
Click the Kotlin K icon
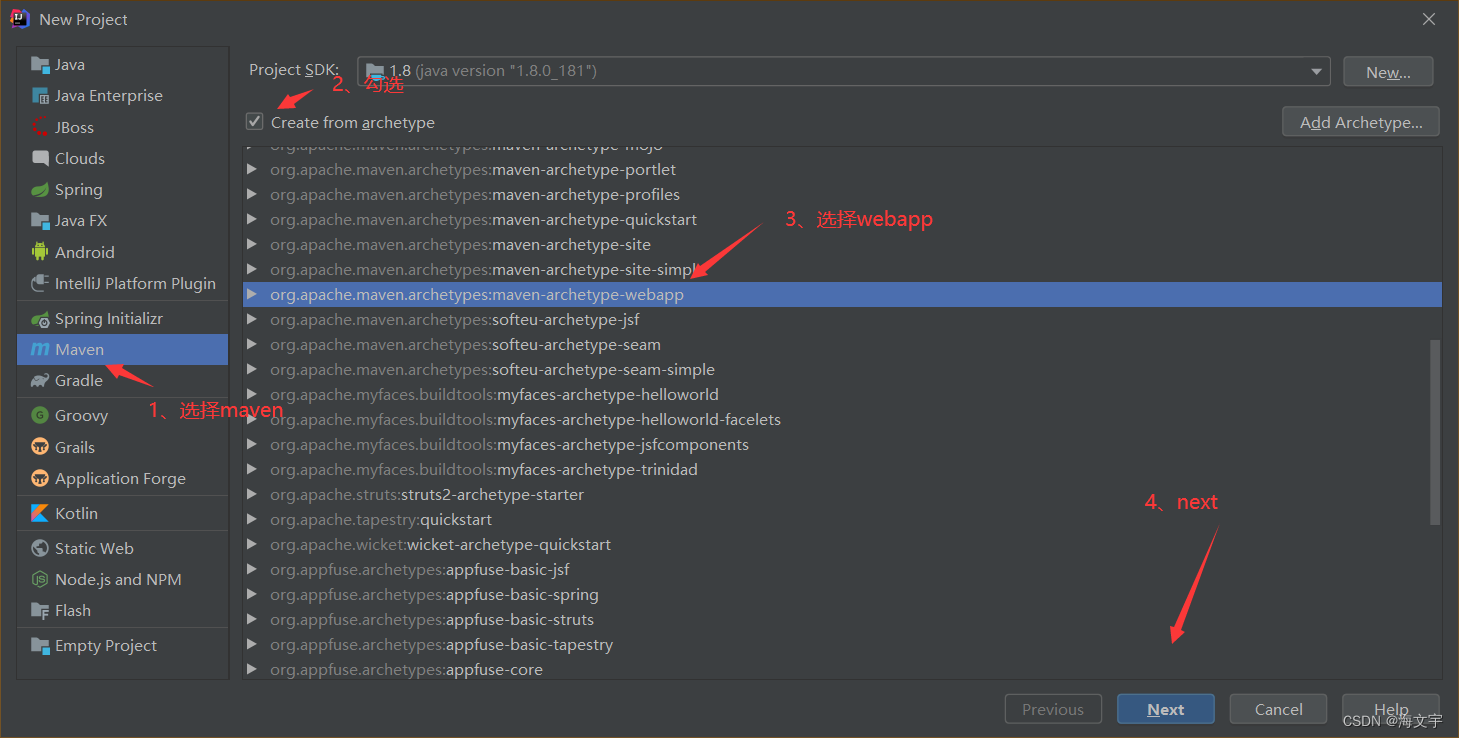tap(40, 513)
